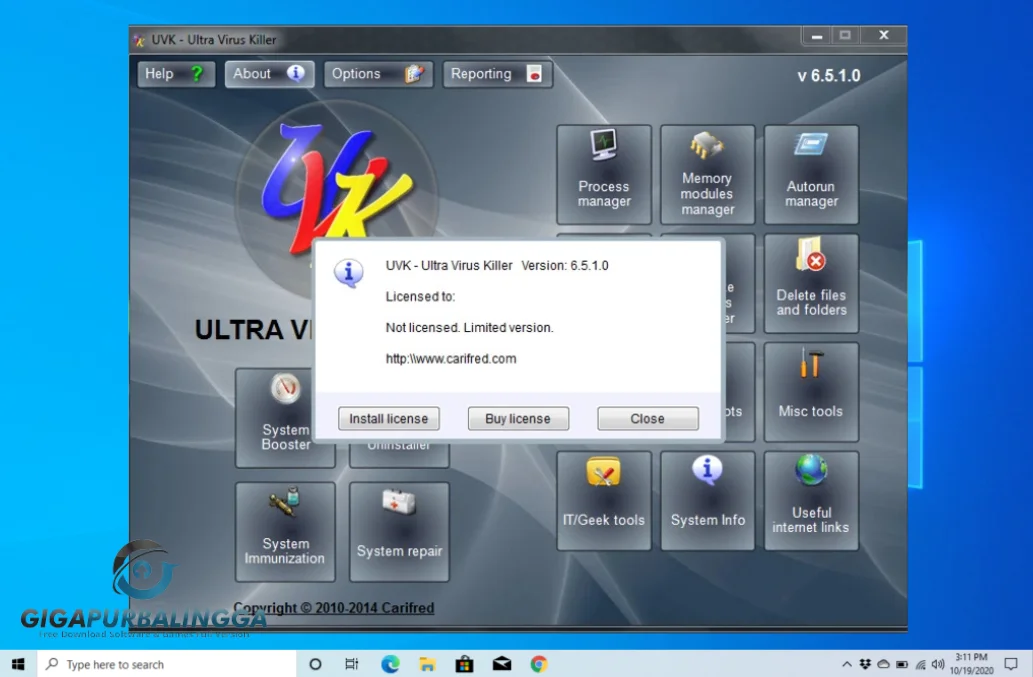The image size is (1033, 677).
Task: Open the Memory modules manager tile
Action: click(707, 175)
